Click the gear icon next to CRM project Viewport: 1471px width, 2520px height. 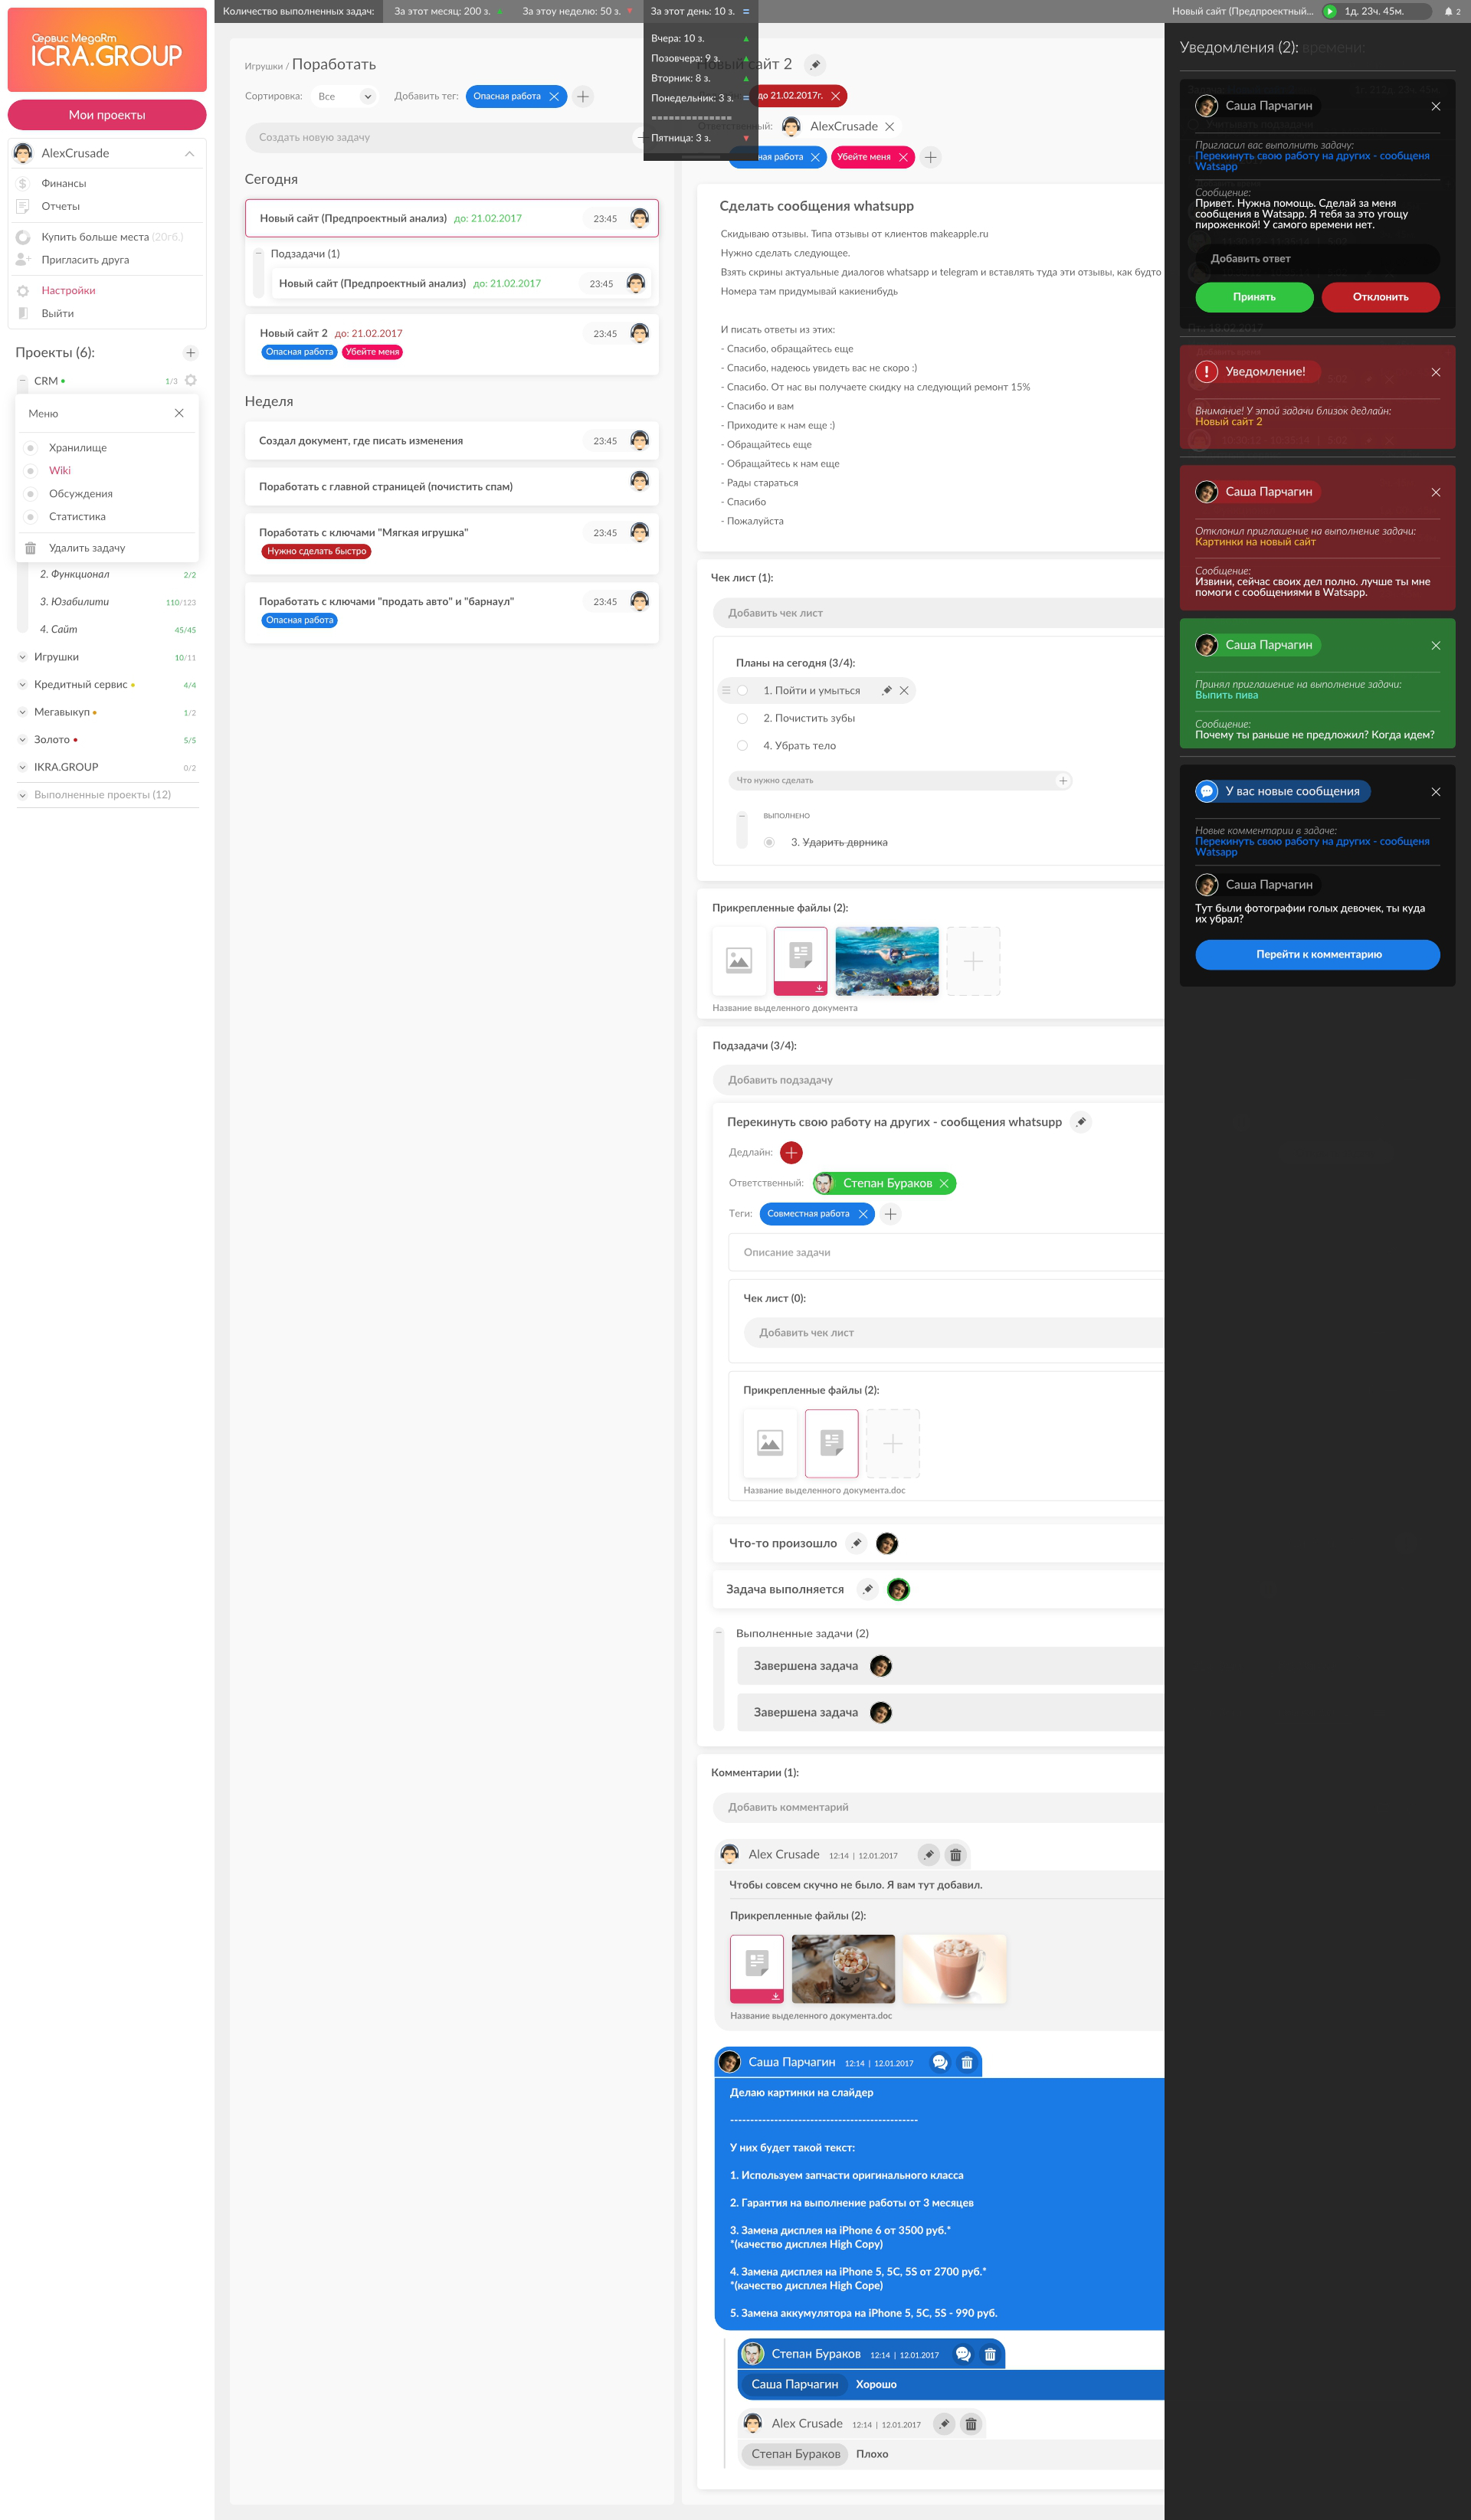191,380
